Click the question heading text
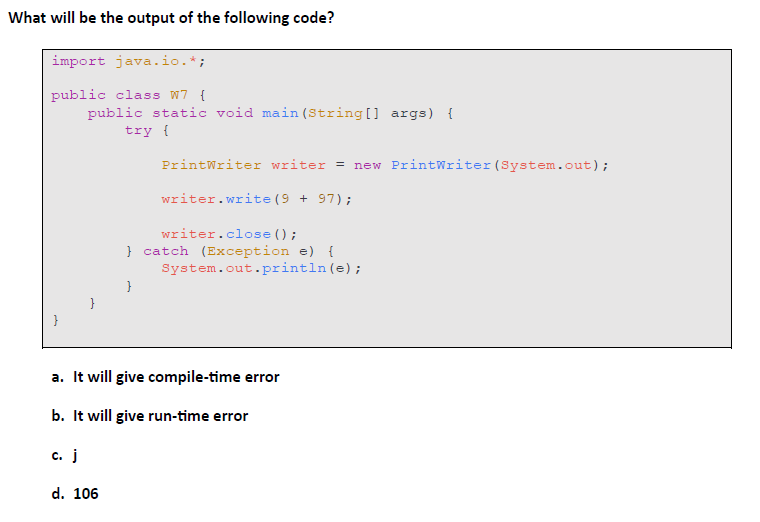This screenshot has height=522, width=760. (x=172, y=18)
